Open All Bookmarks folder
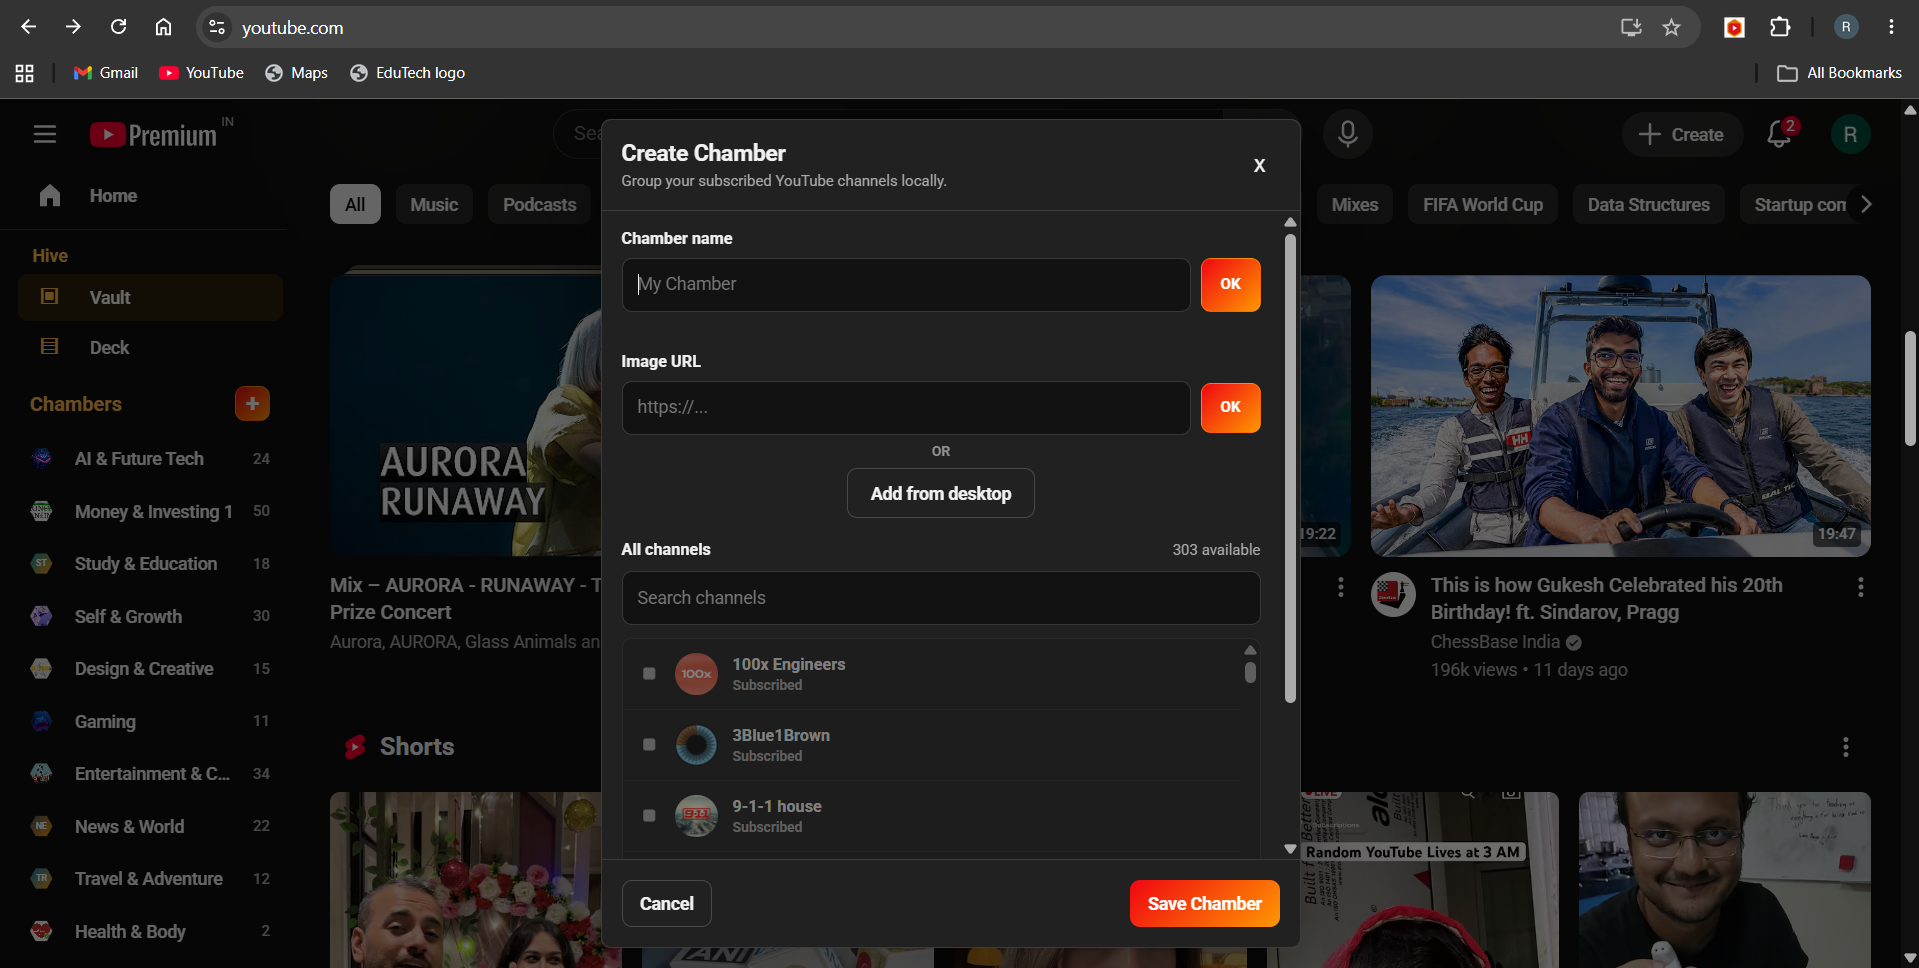 (x=1839, y=73)
